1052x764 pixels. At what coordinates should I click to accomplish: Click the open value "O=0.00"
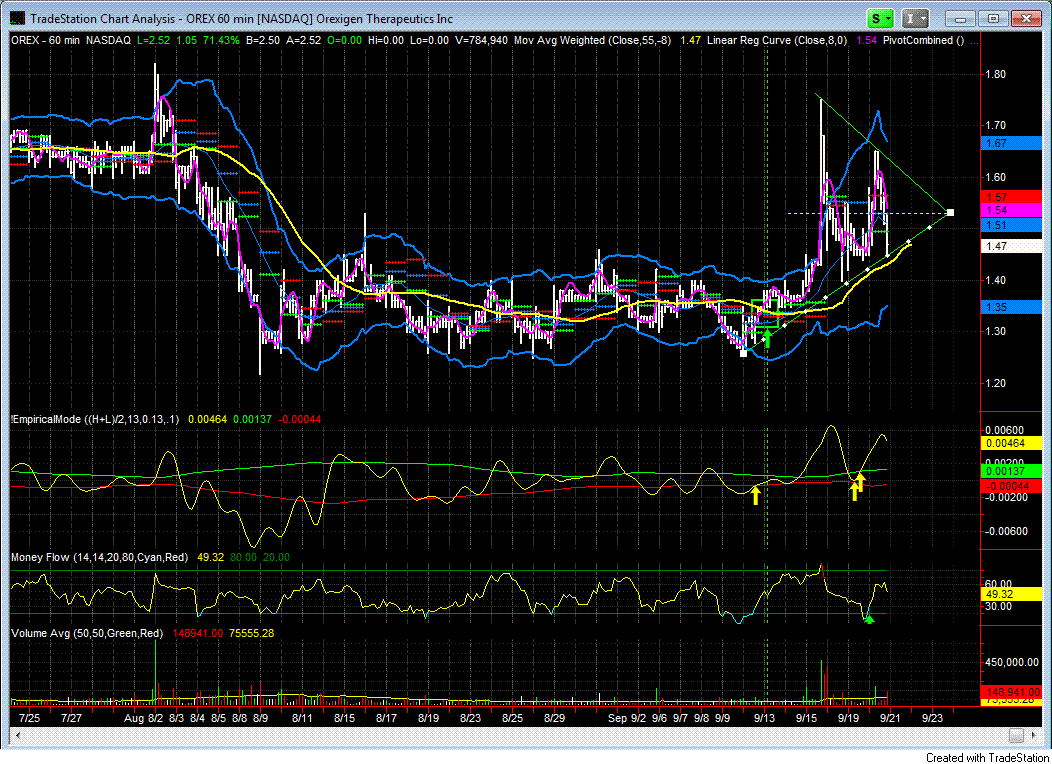click(345, 40)
